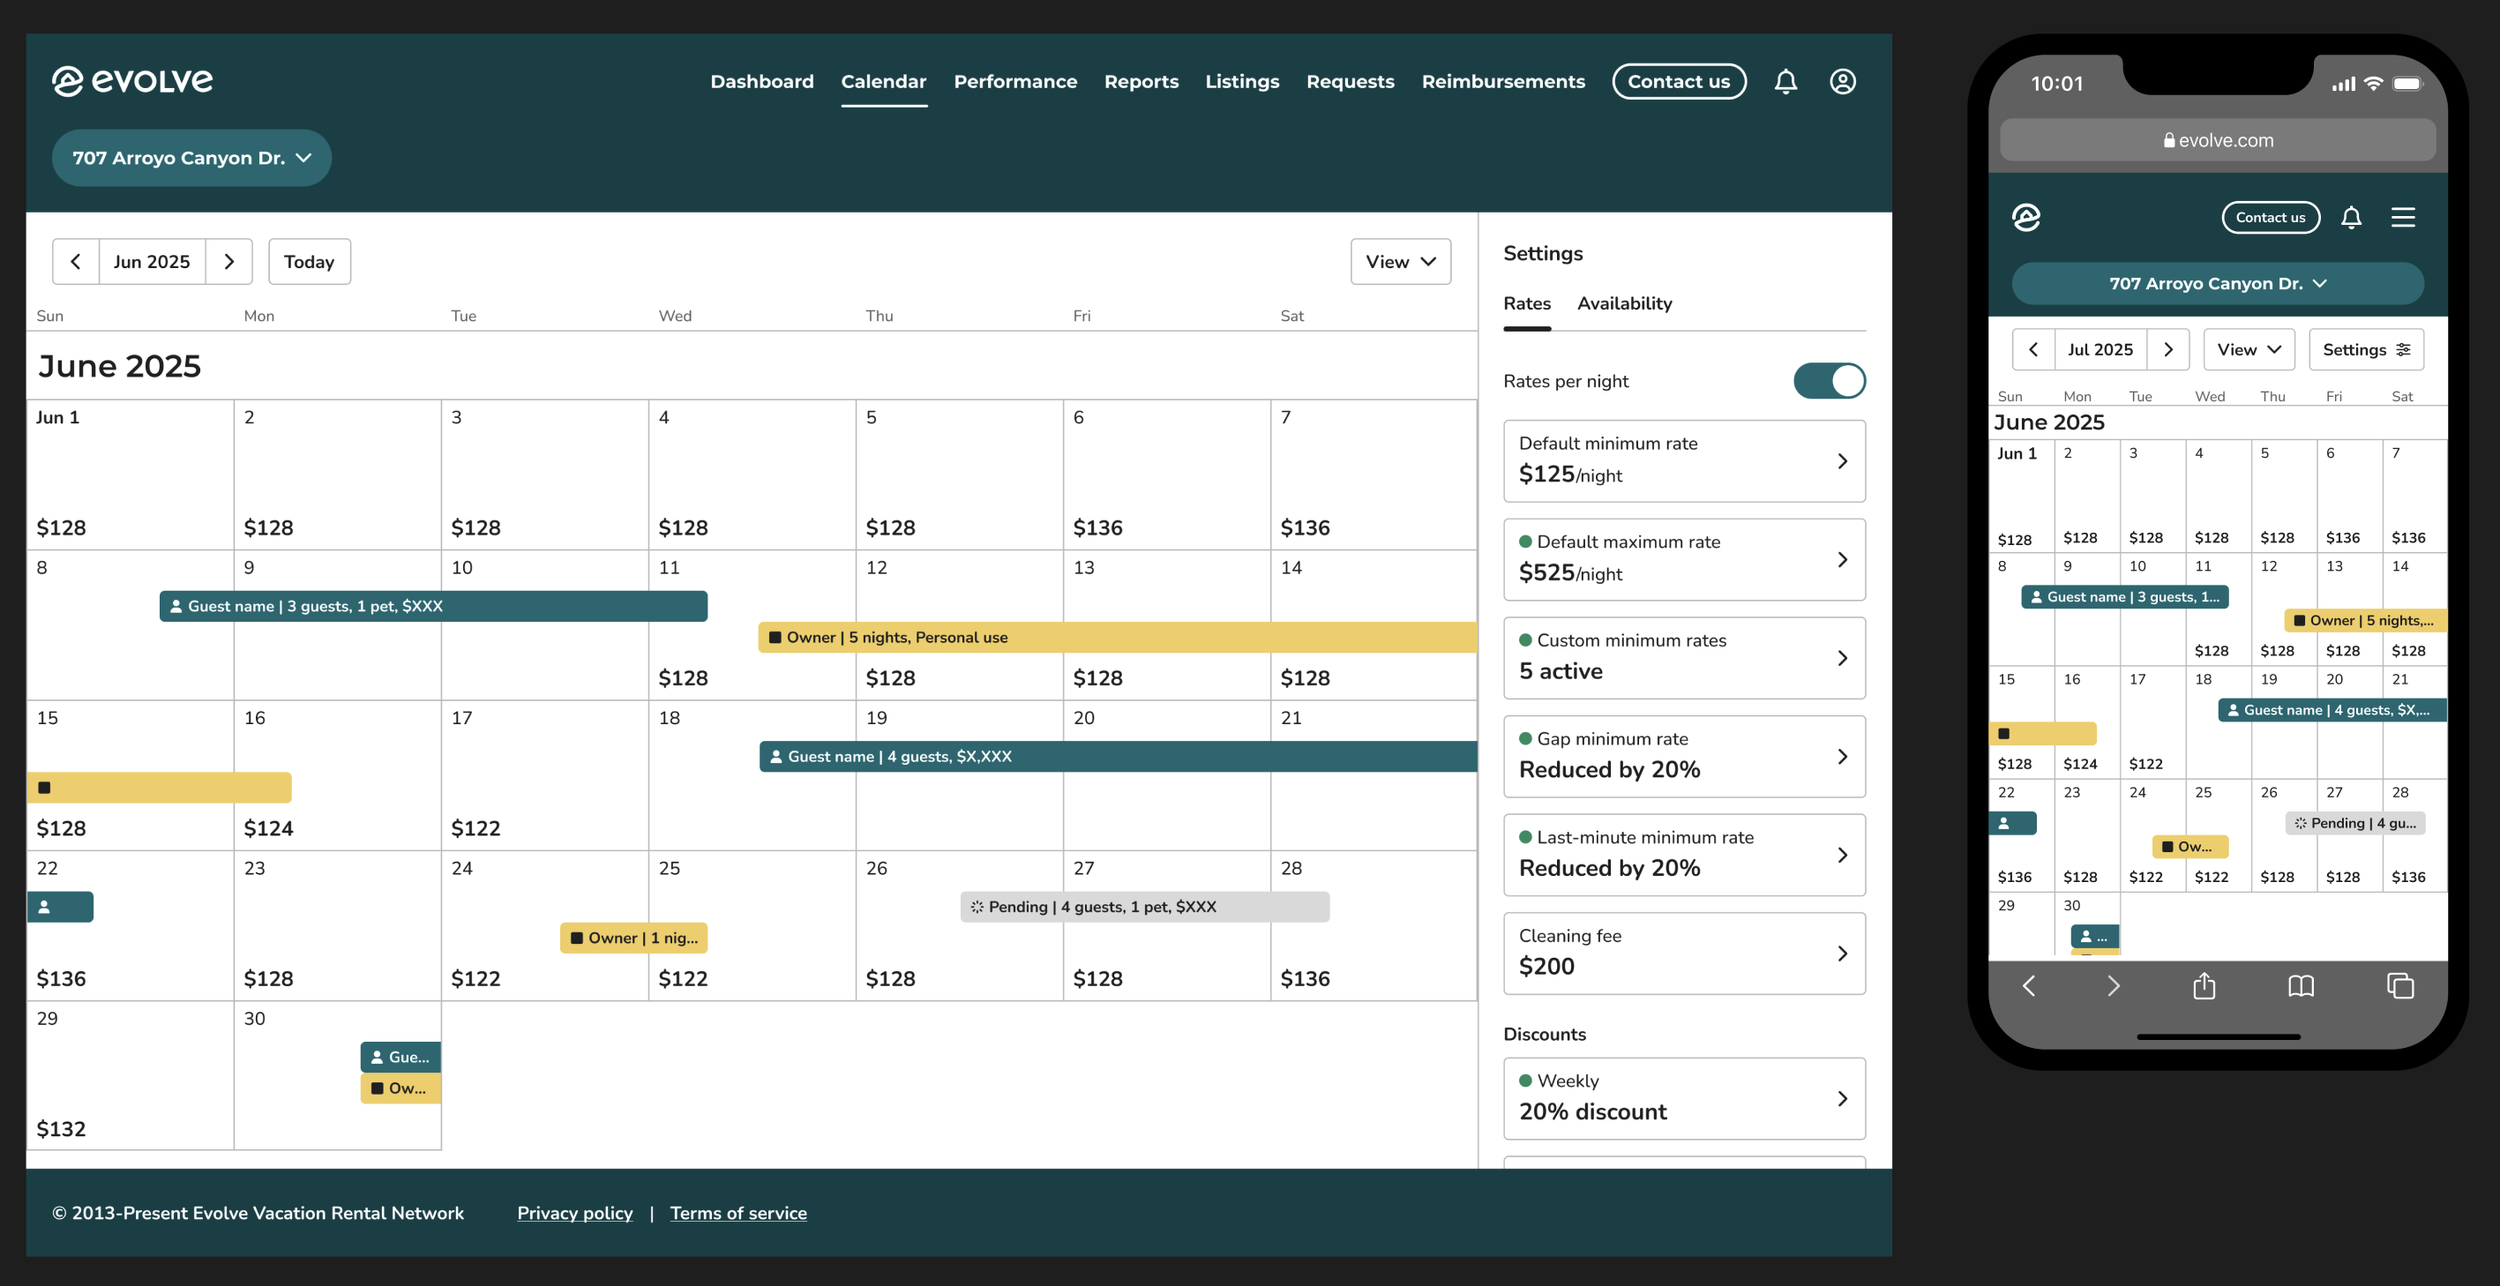This screenshot has width=2500, height=1286.
Task: Tap browser forward arrow on phone
Action: click(2113, 986)
